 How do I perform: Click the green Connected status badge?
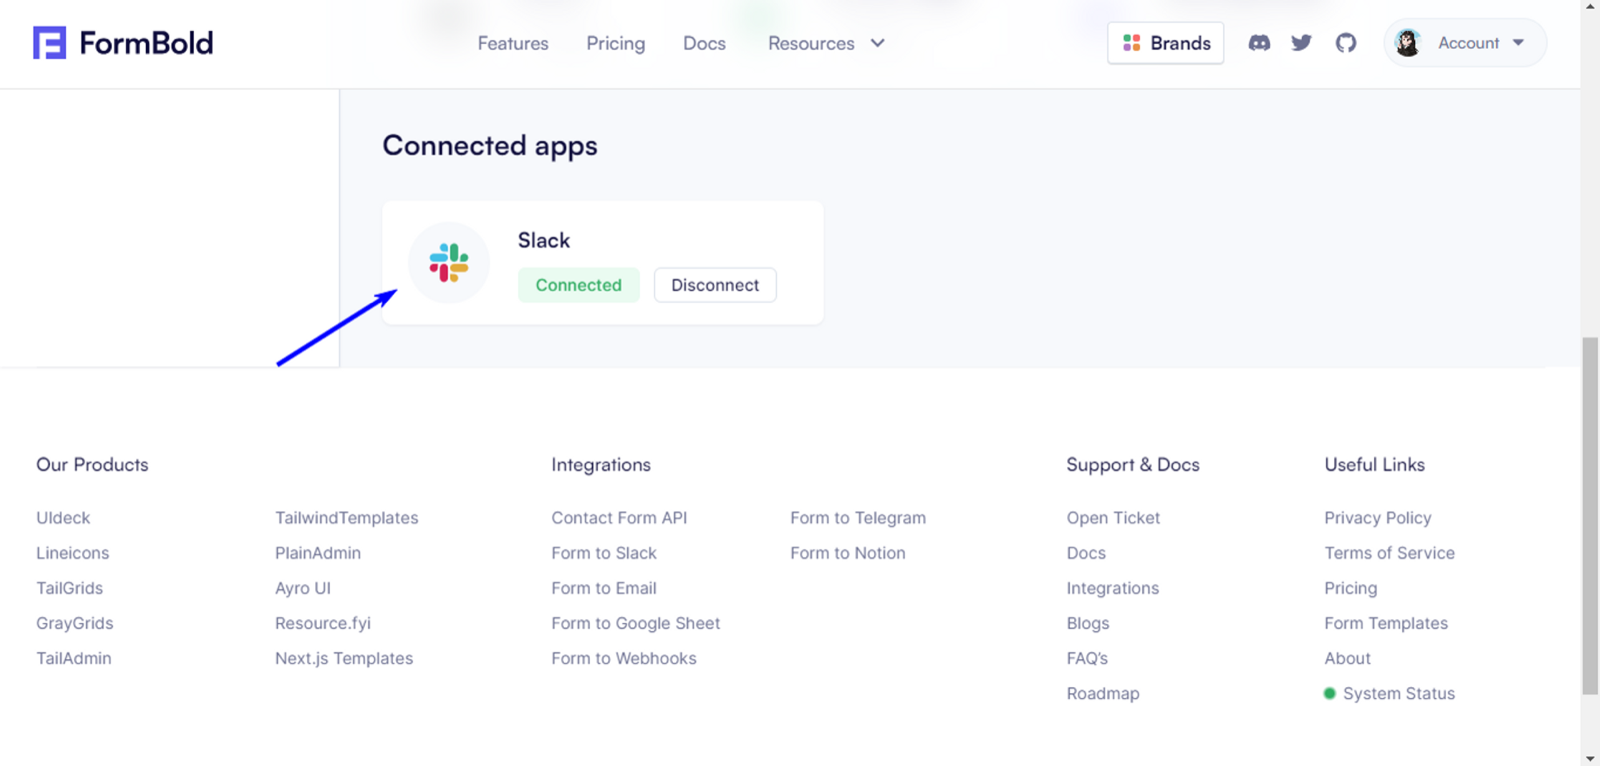[x=579, y=285]
